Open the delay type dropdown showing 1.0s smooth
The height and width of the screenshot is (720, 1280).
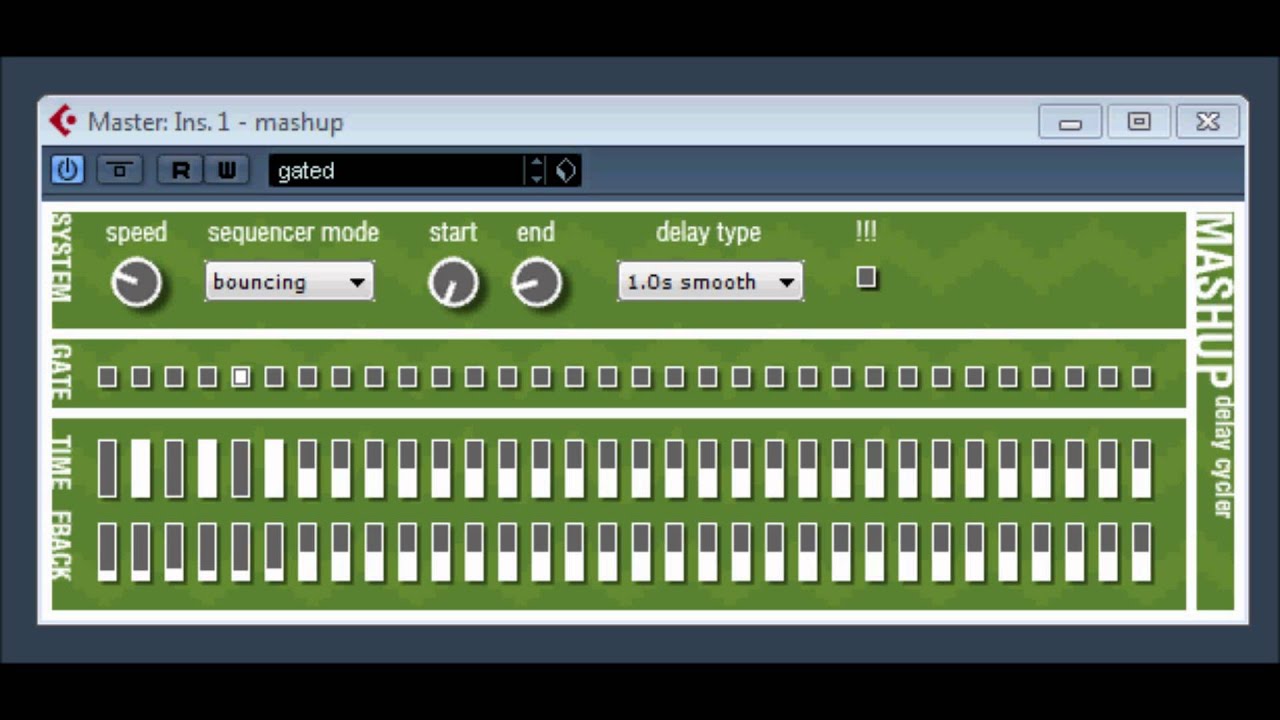(x=710, y=282)
